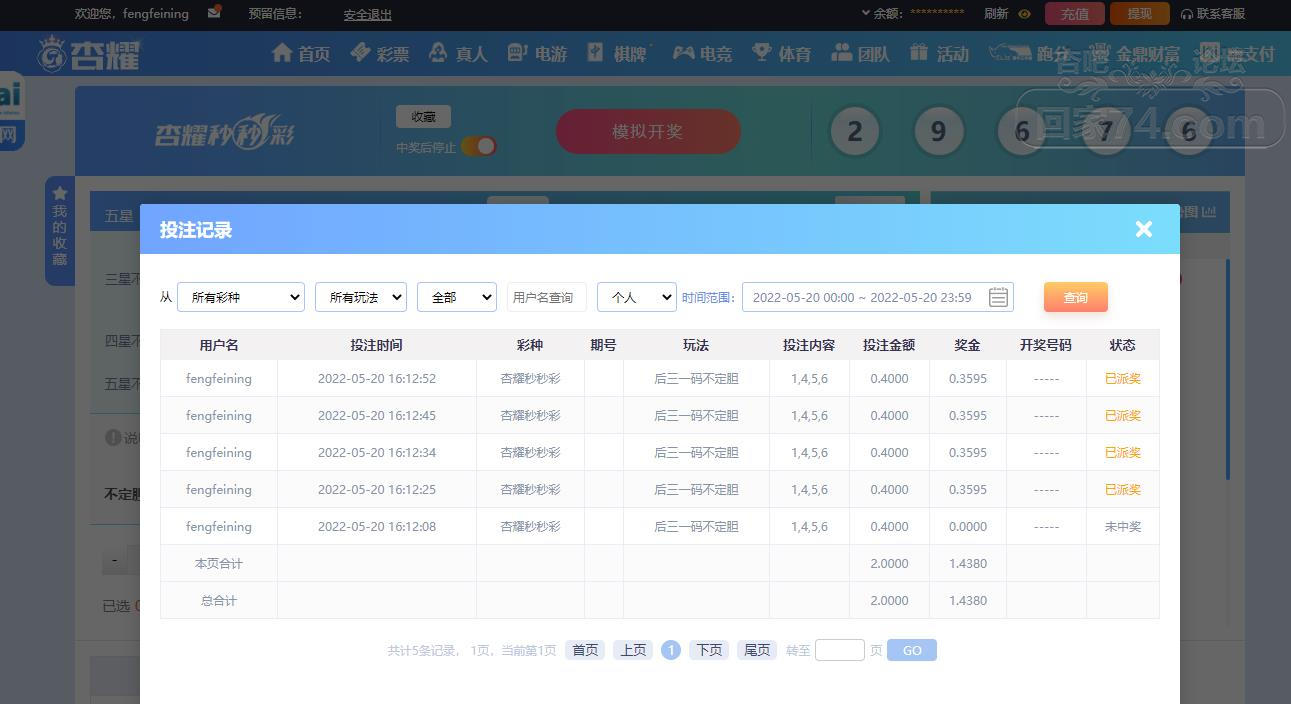The height and width of the screenshot is (704, 1291).
Task: Expand the 所有彩种 dropdown
Action: [240, 297]
